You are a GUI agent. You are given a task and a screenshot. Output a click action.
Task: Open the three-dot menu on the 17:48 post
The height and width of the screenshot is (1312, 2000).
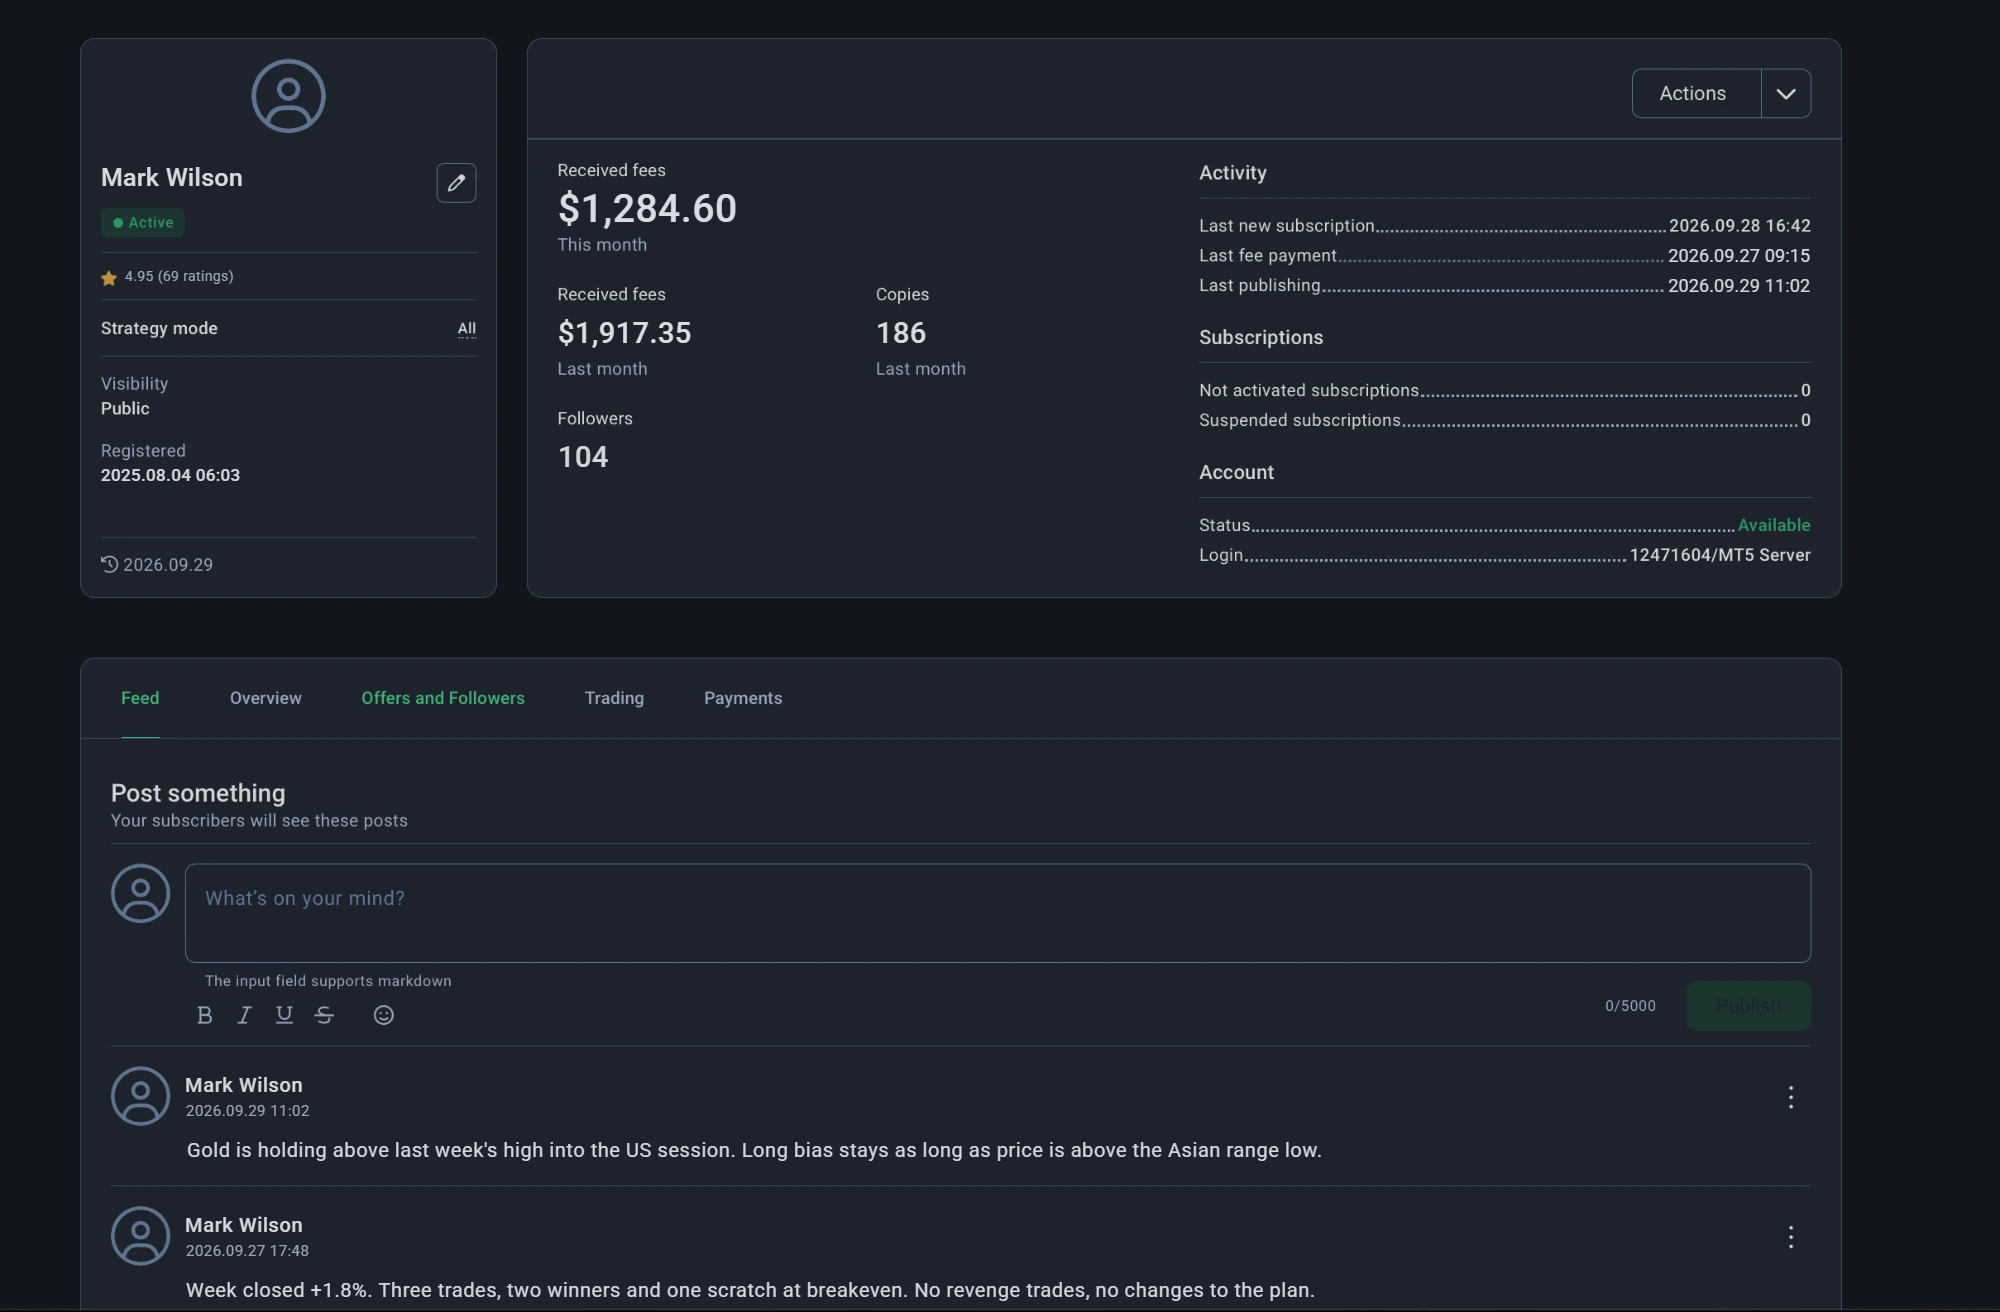pyautogui.click(x=1791, y=1237)
